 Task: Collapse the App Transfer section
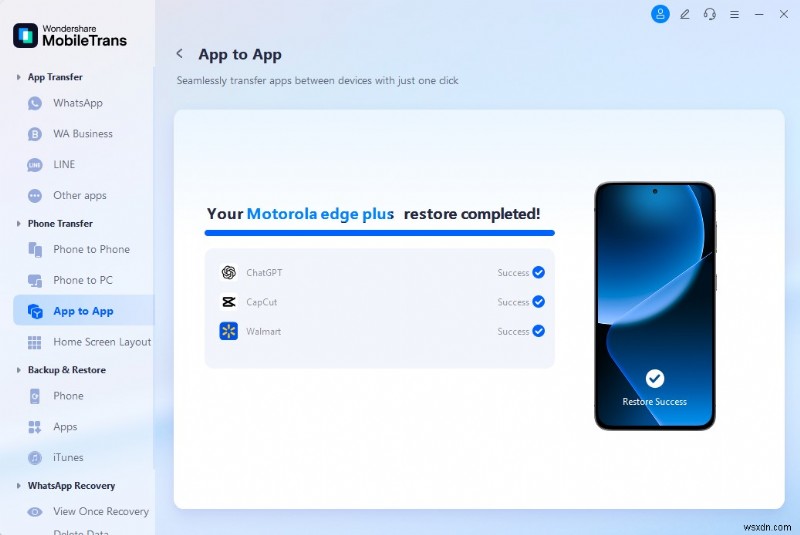[18, 77]
